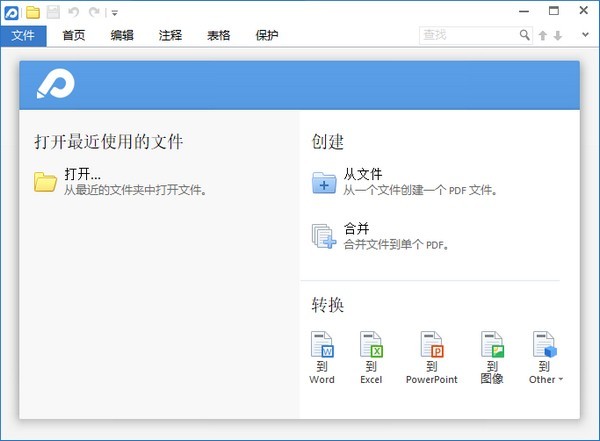Open the 文件 menu tab
Viewport: 600px width, 441px height.
[23, 36]
